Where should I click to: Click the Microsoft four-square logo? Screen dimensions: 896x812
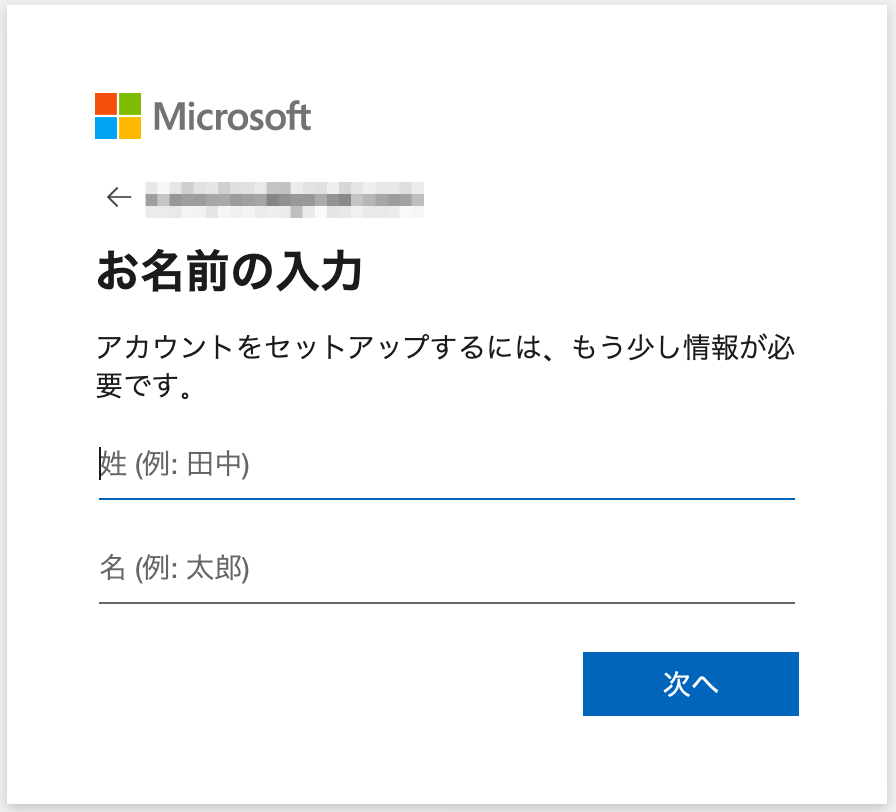118,116
